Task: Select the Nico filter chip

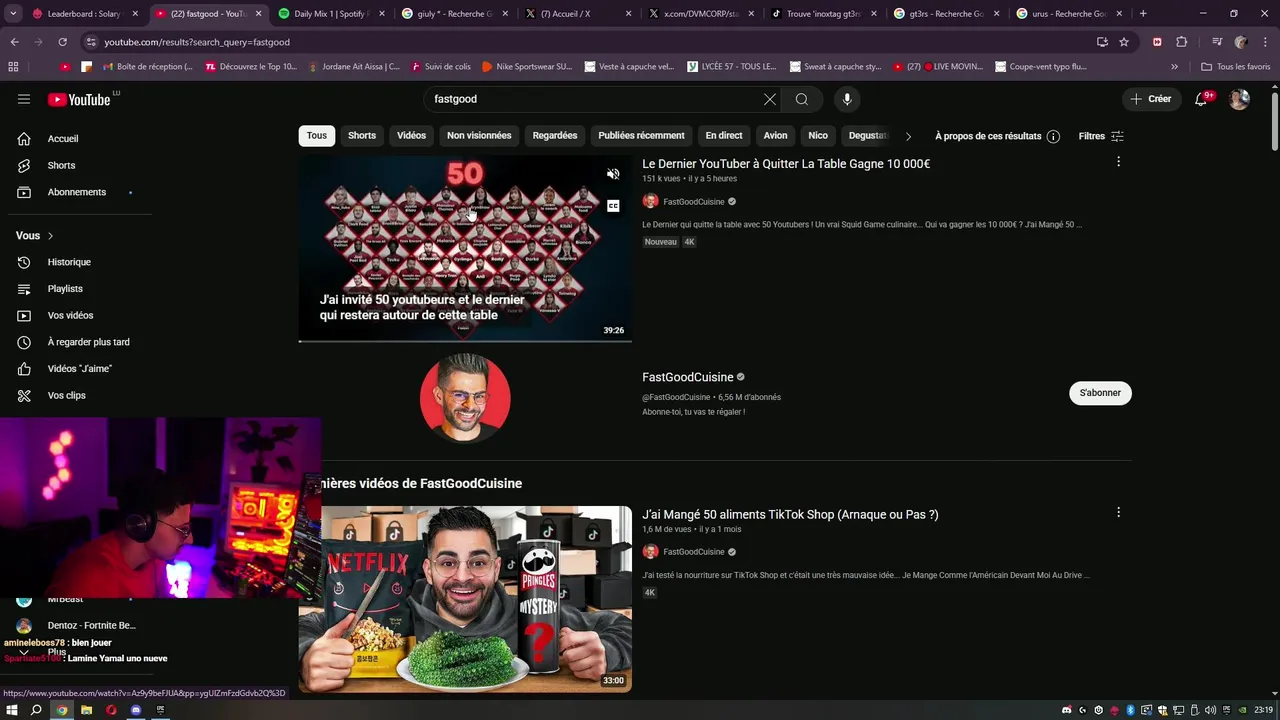Action: [x=818, y=136]
